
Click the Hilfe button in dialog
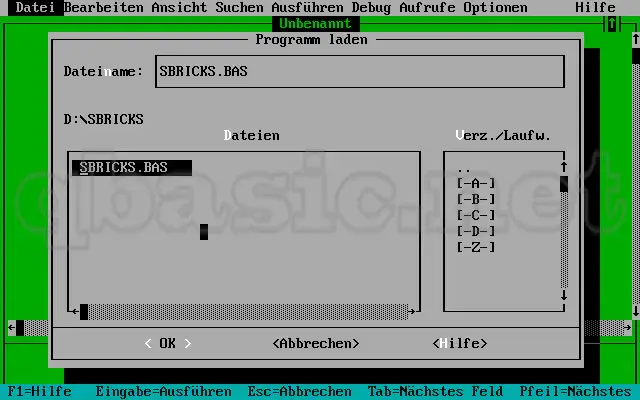pos(460,343)
